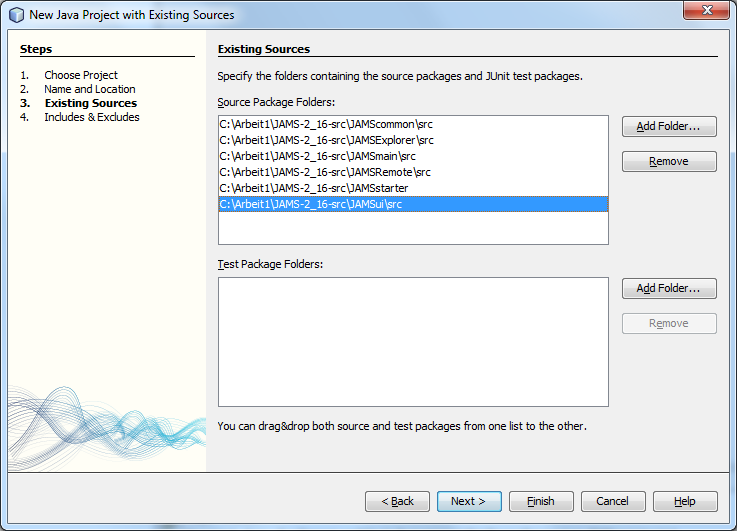Click the Name and Location step
The image size is (737, 531).
[x=89, y=89]
